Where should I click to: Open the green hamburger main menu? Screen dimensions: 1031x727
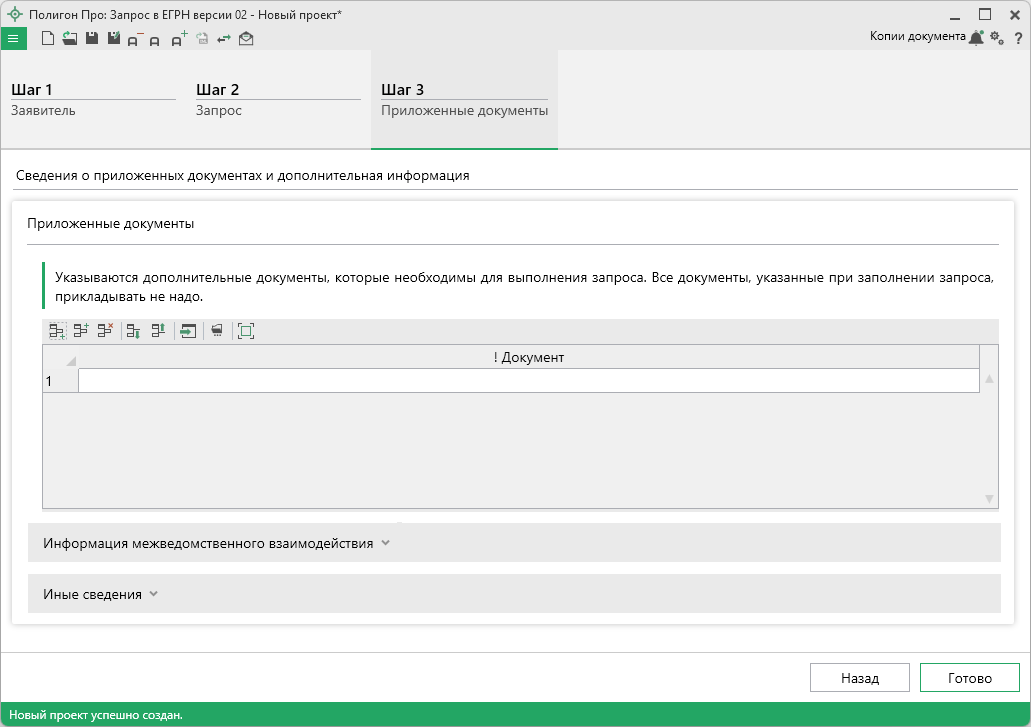[13, 39]
